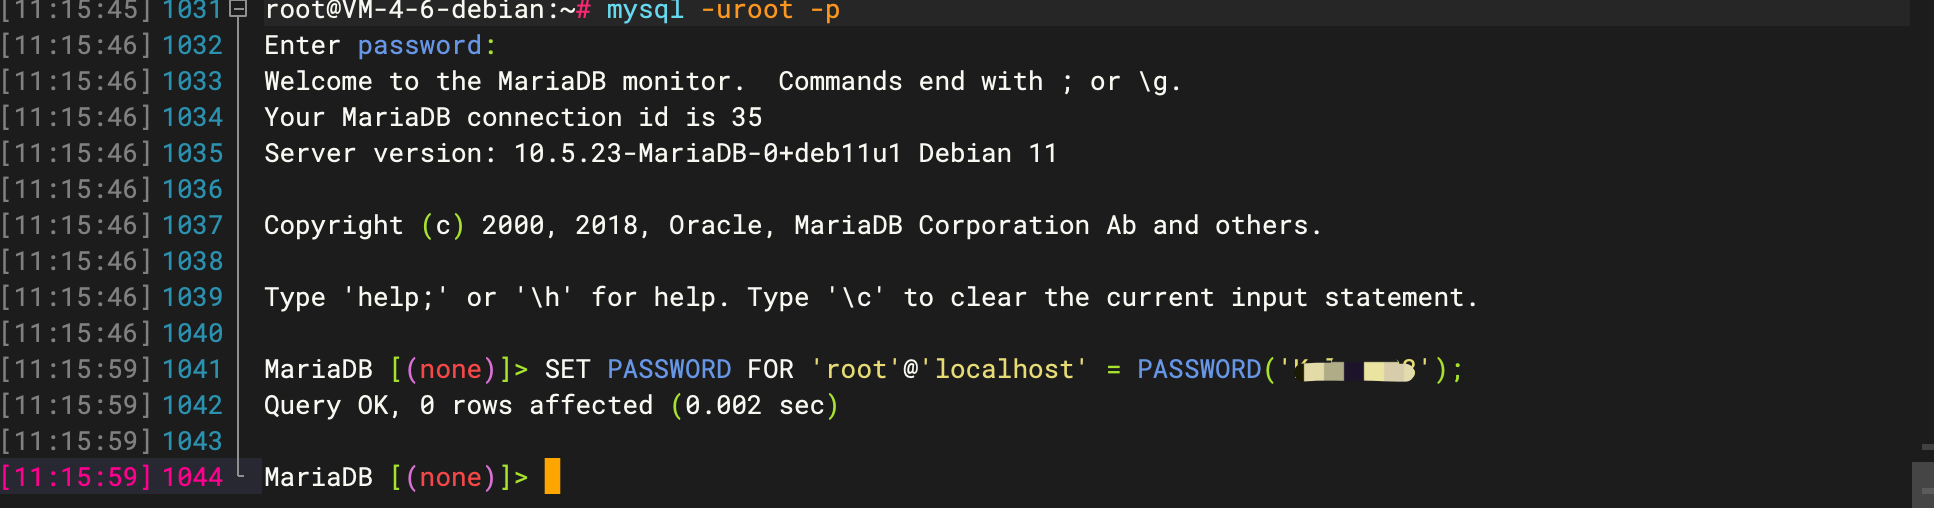Click line number 1036 on the empty line
Screen dimensions: 1934x508
coord(193,189)
